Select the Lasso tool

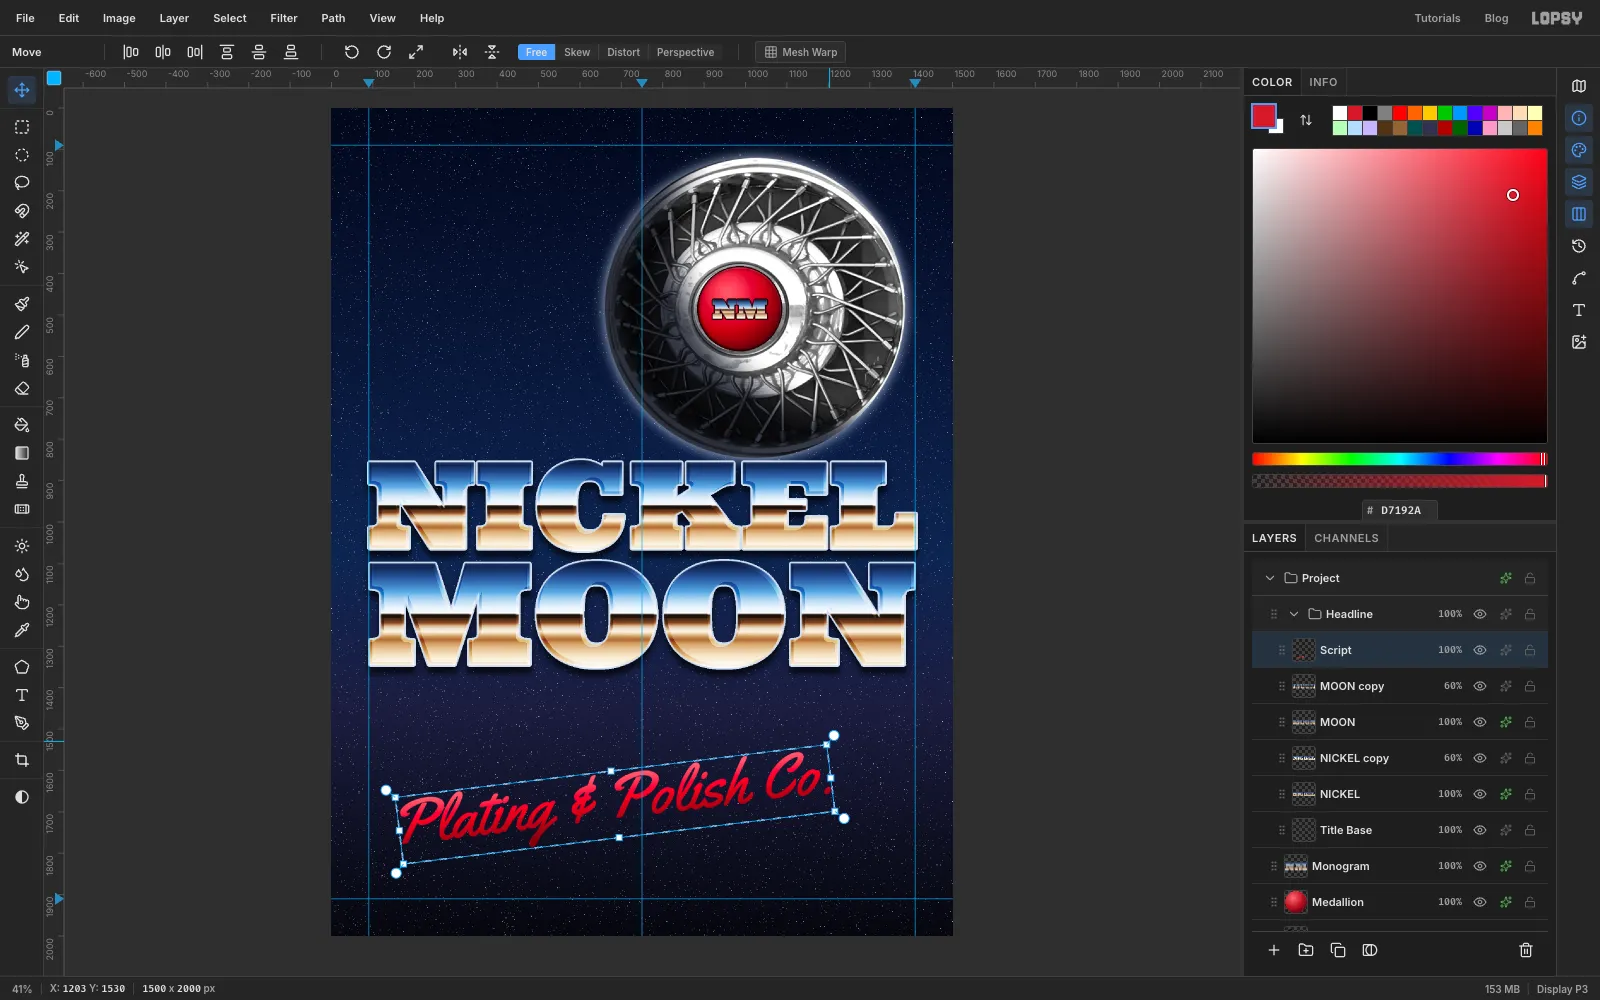(22, 183)
